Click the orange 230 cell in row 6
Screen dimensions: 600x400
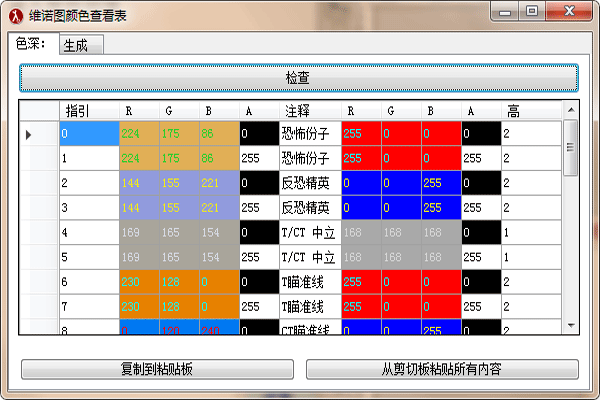pos(139,282)
